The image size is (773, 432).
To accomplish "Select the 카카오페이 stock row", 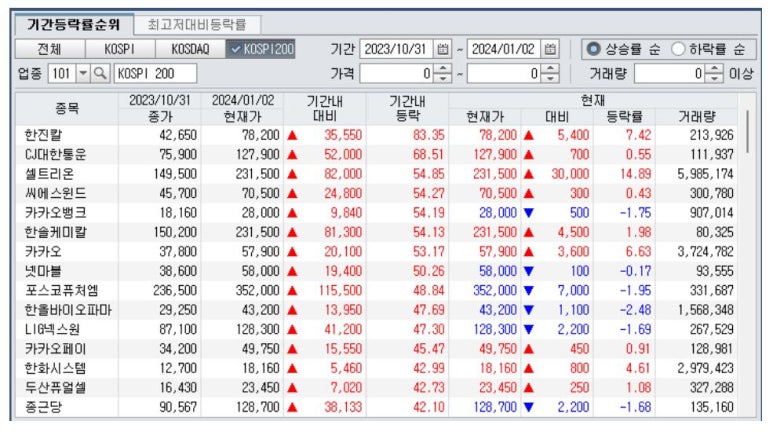I will click(x=377, y=349).
